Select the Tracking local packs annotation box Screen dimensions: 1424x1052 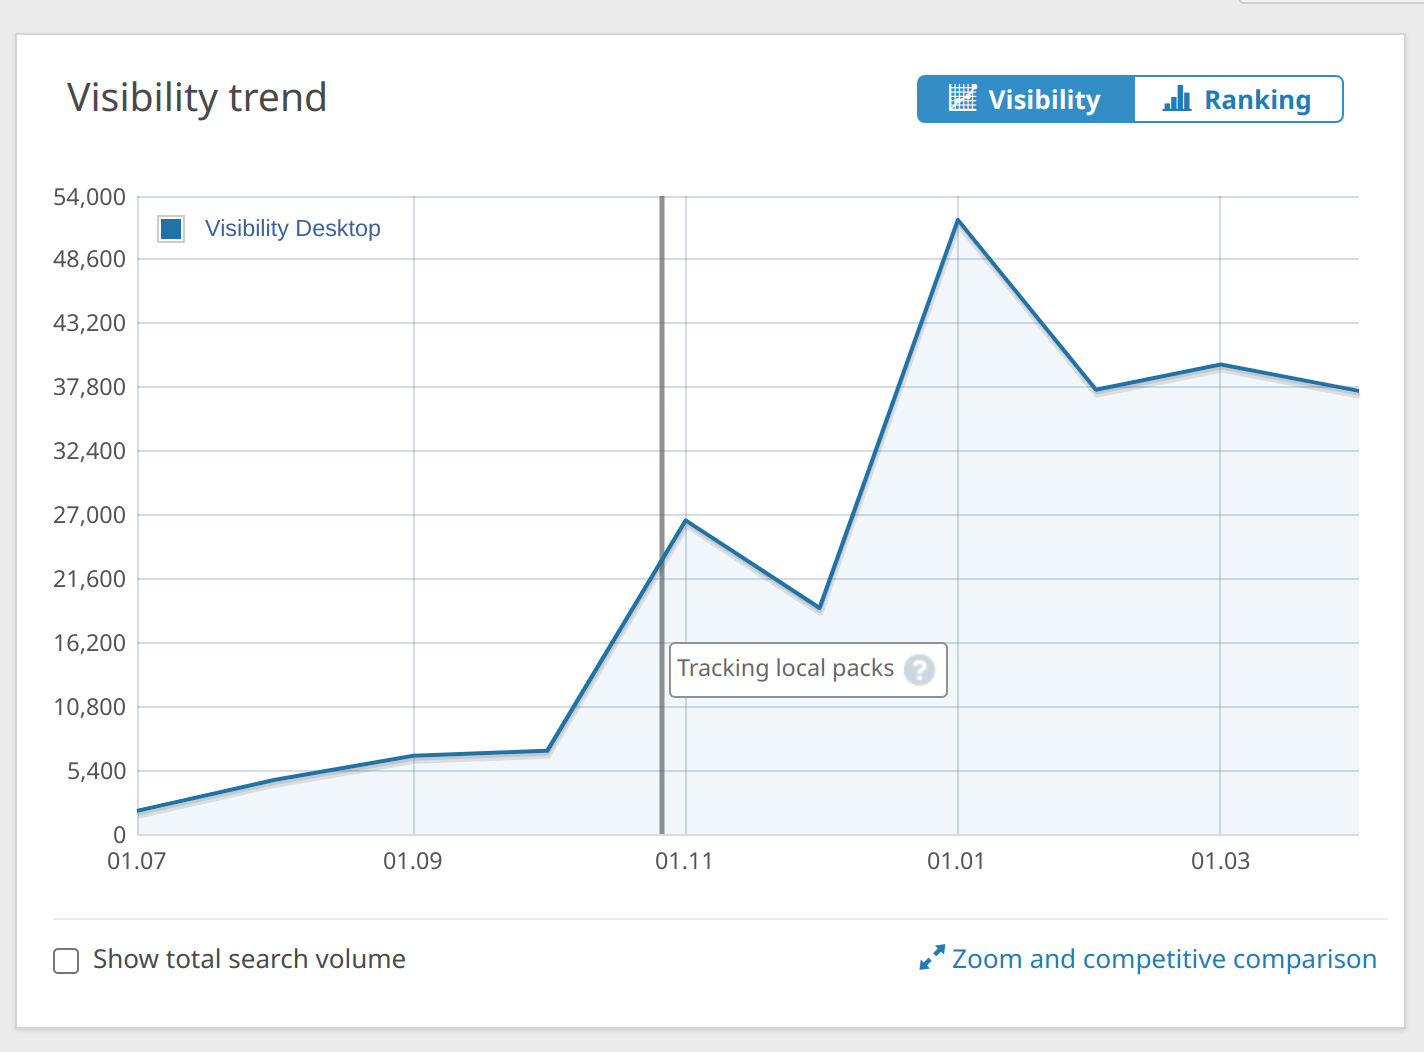click(808, 669)
